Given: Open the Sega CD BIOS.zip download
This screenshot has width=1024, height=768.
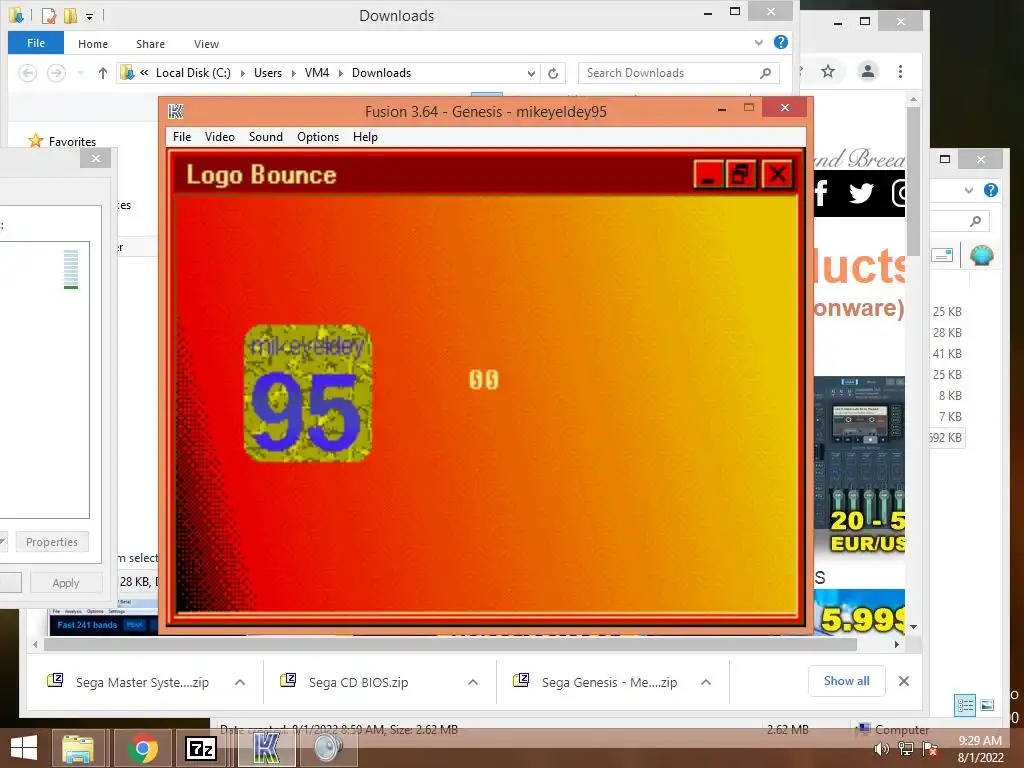Looking at the screenshot, I should pyautogui.click(x=359, y=682).
